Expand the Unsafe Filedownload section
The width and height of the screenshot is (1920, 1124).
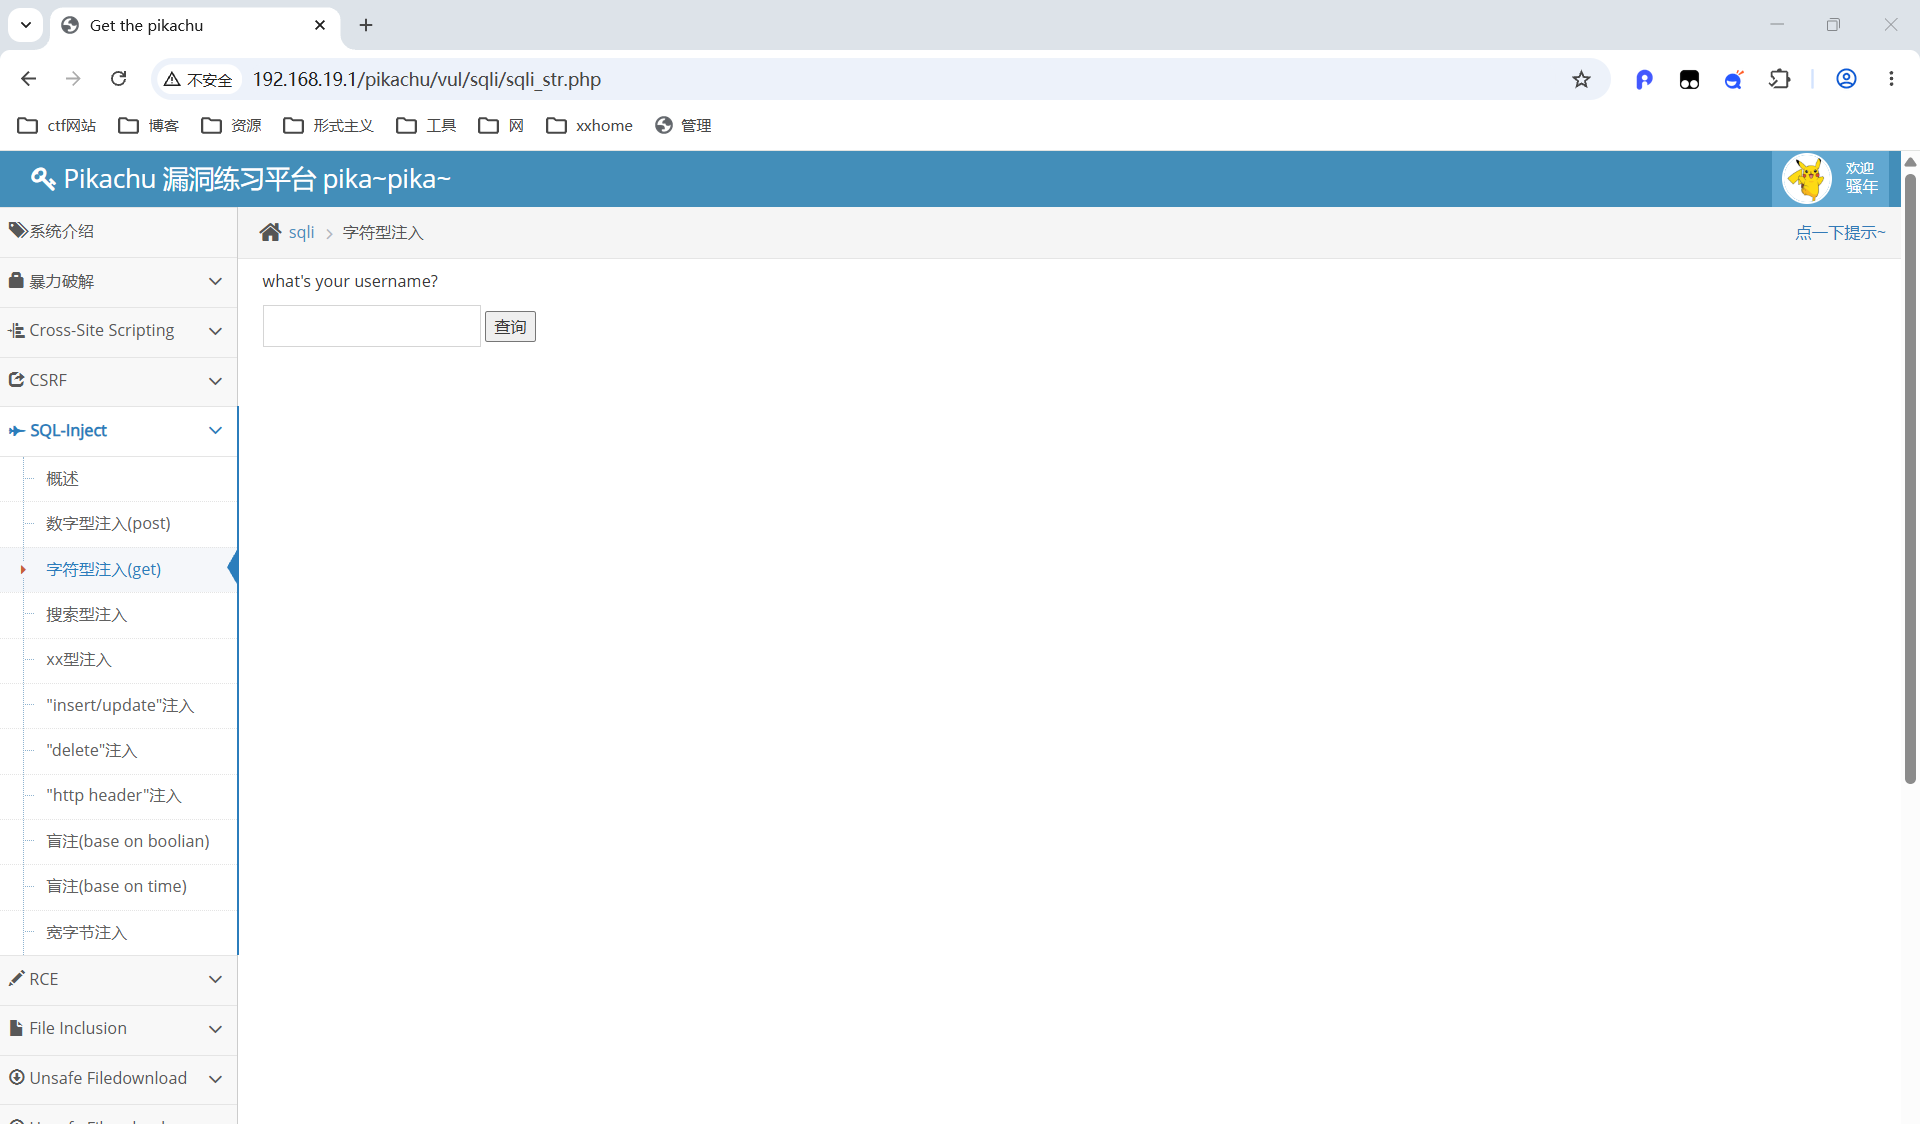[x=118, y=1079]
